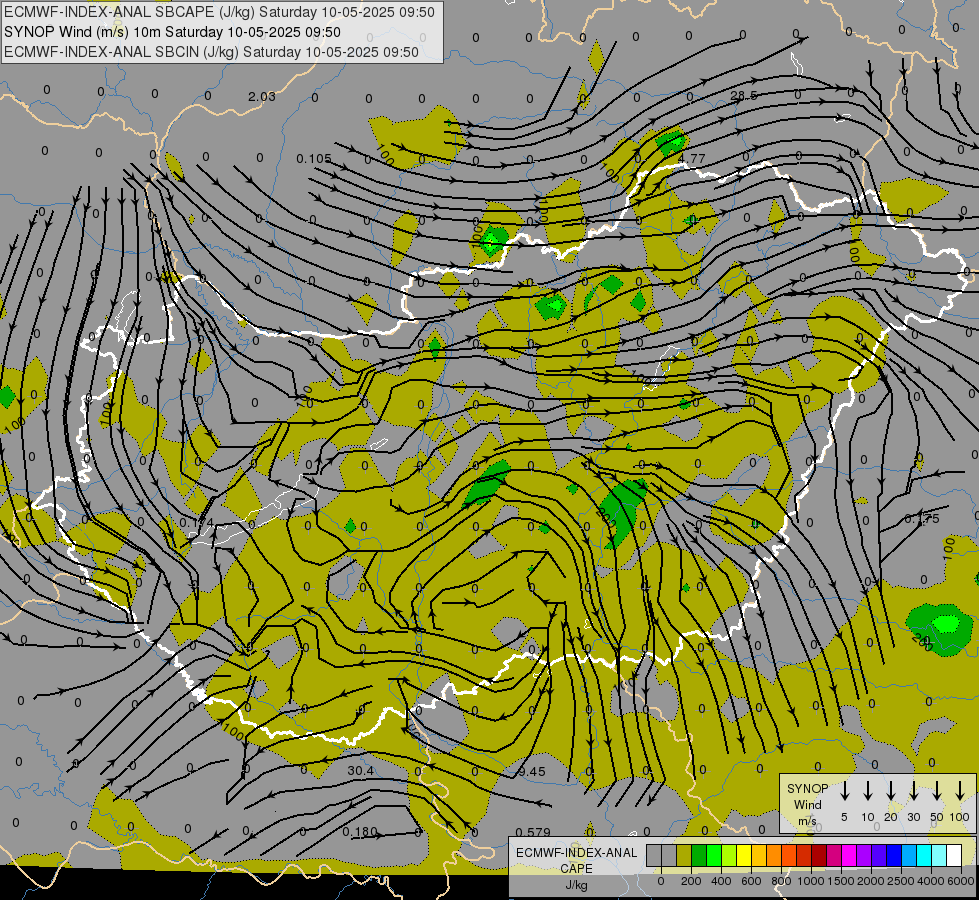Click the bright magenta legend swatch
The image size is (979, 900).
(x=849, y=856)
